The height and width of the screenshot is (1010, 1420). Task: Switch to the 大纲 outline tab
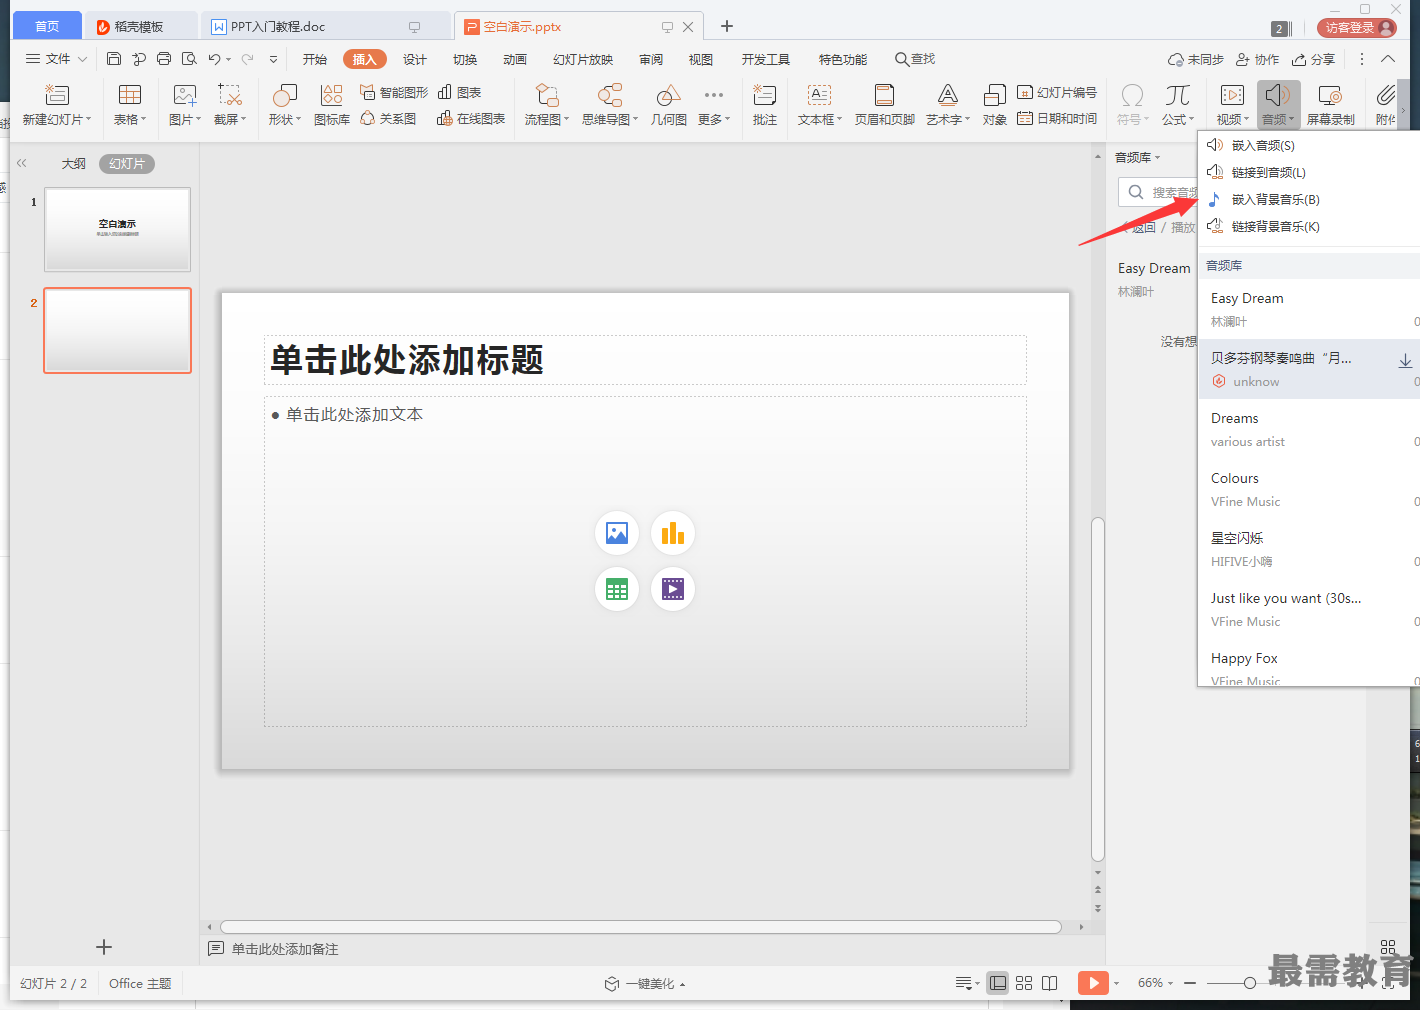coord(74,163)
